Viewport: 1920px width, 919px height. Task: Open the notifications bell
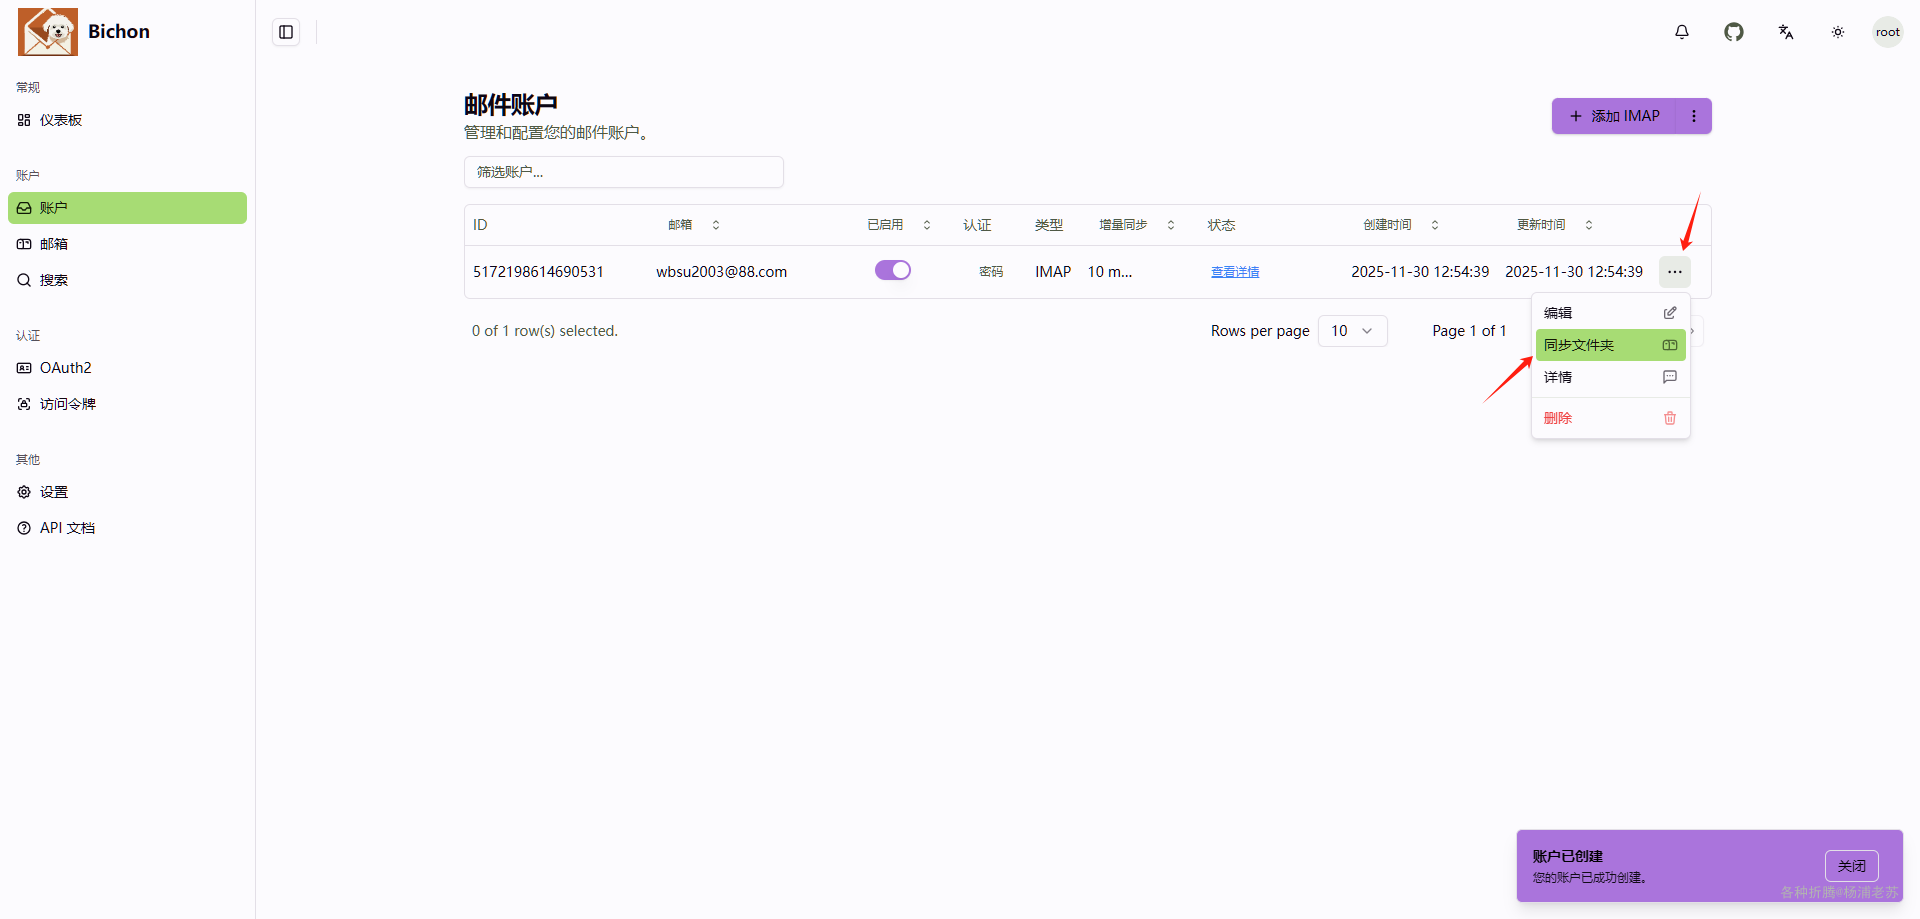click(1682, 32)
